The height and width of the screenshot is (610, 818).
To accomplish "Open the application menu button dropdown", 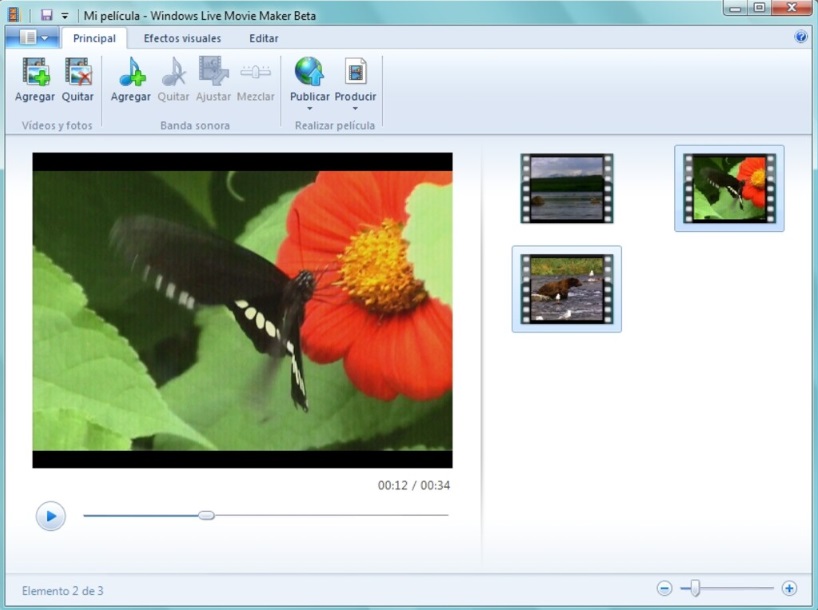I will point(33,38).
